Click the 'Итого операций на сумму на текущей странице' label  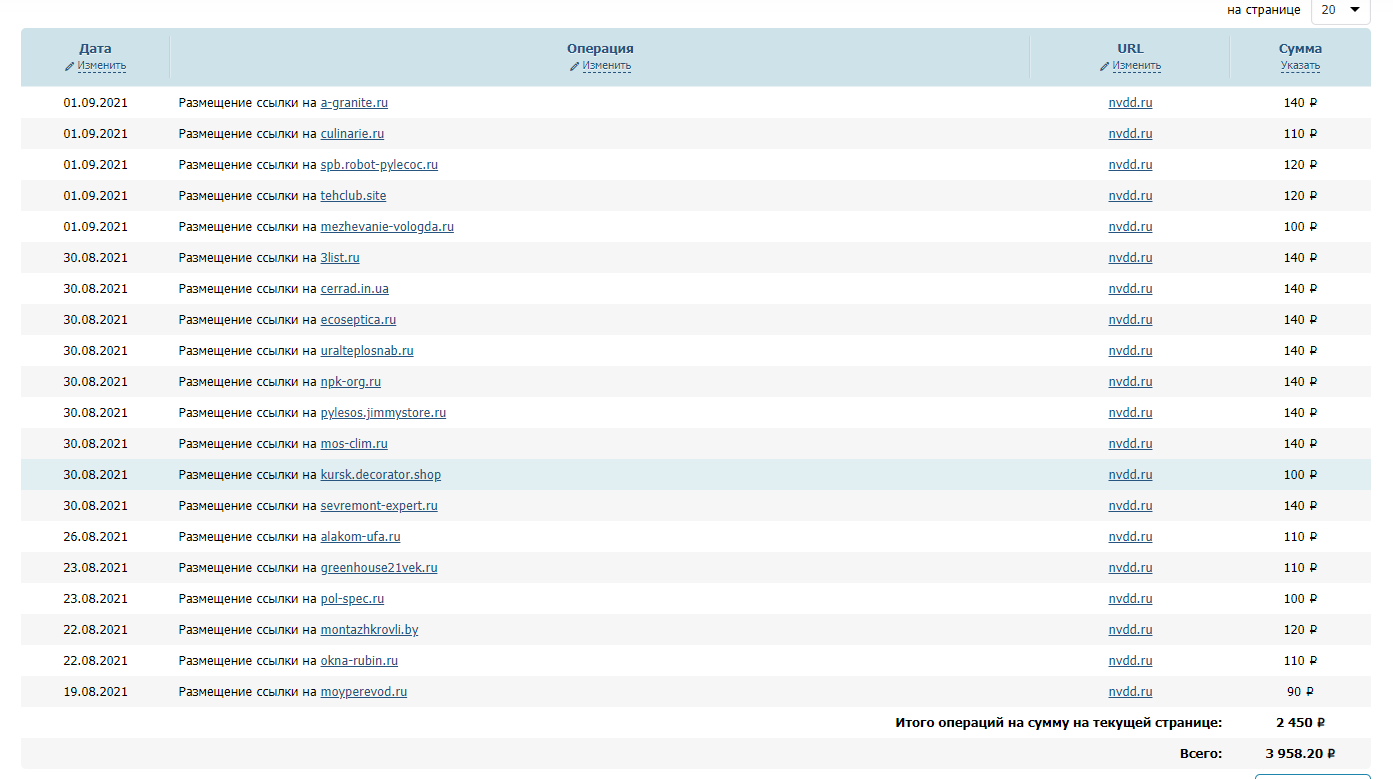click(1058, 723)
